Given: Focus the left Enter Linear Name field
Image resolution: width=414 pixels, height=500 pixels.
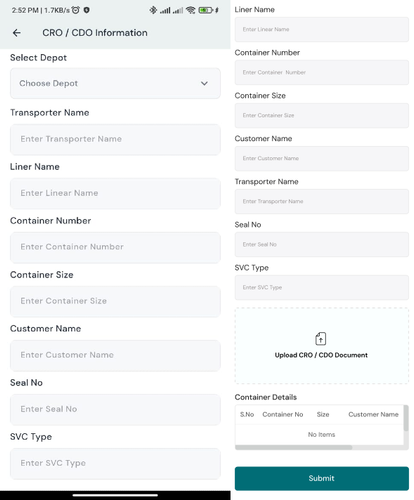Looking at the screenshot, I should pos(115,193).
